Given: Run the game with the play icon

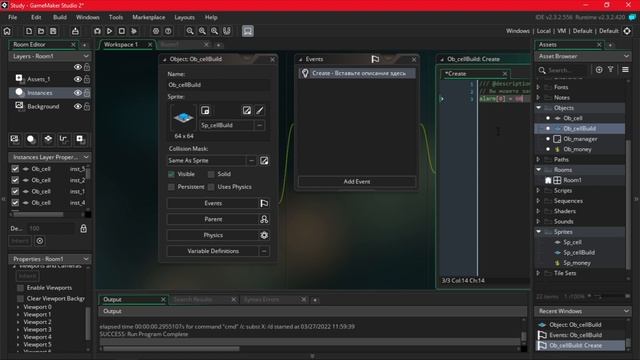Looking at the screenshot, I should (x=109, y=31).
